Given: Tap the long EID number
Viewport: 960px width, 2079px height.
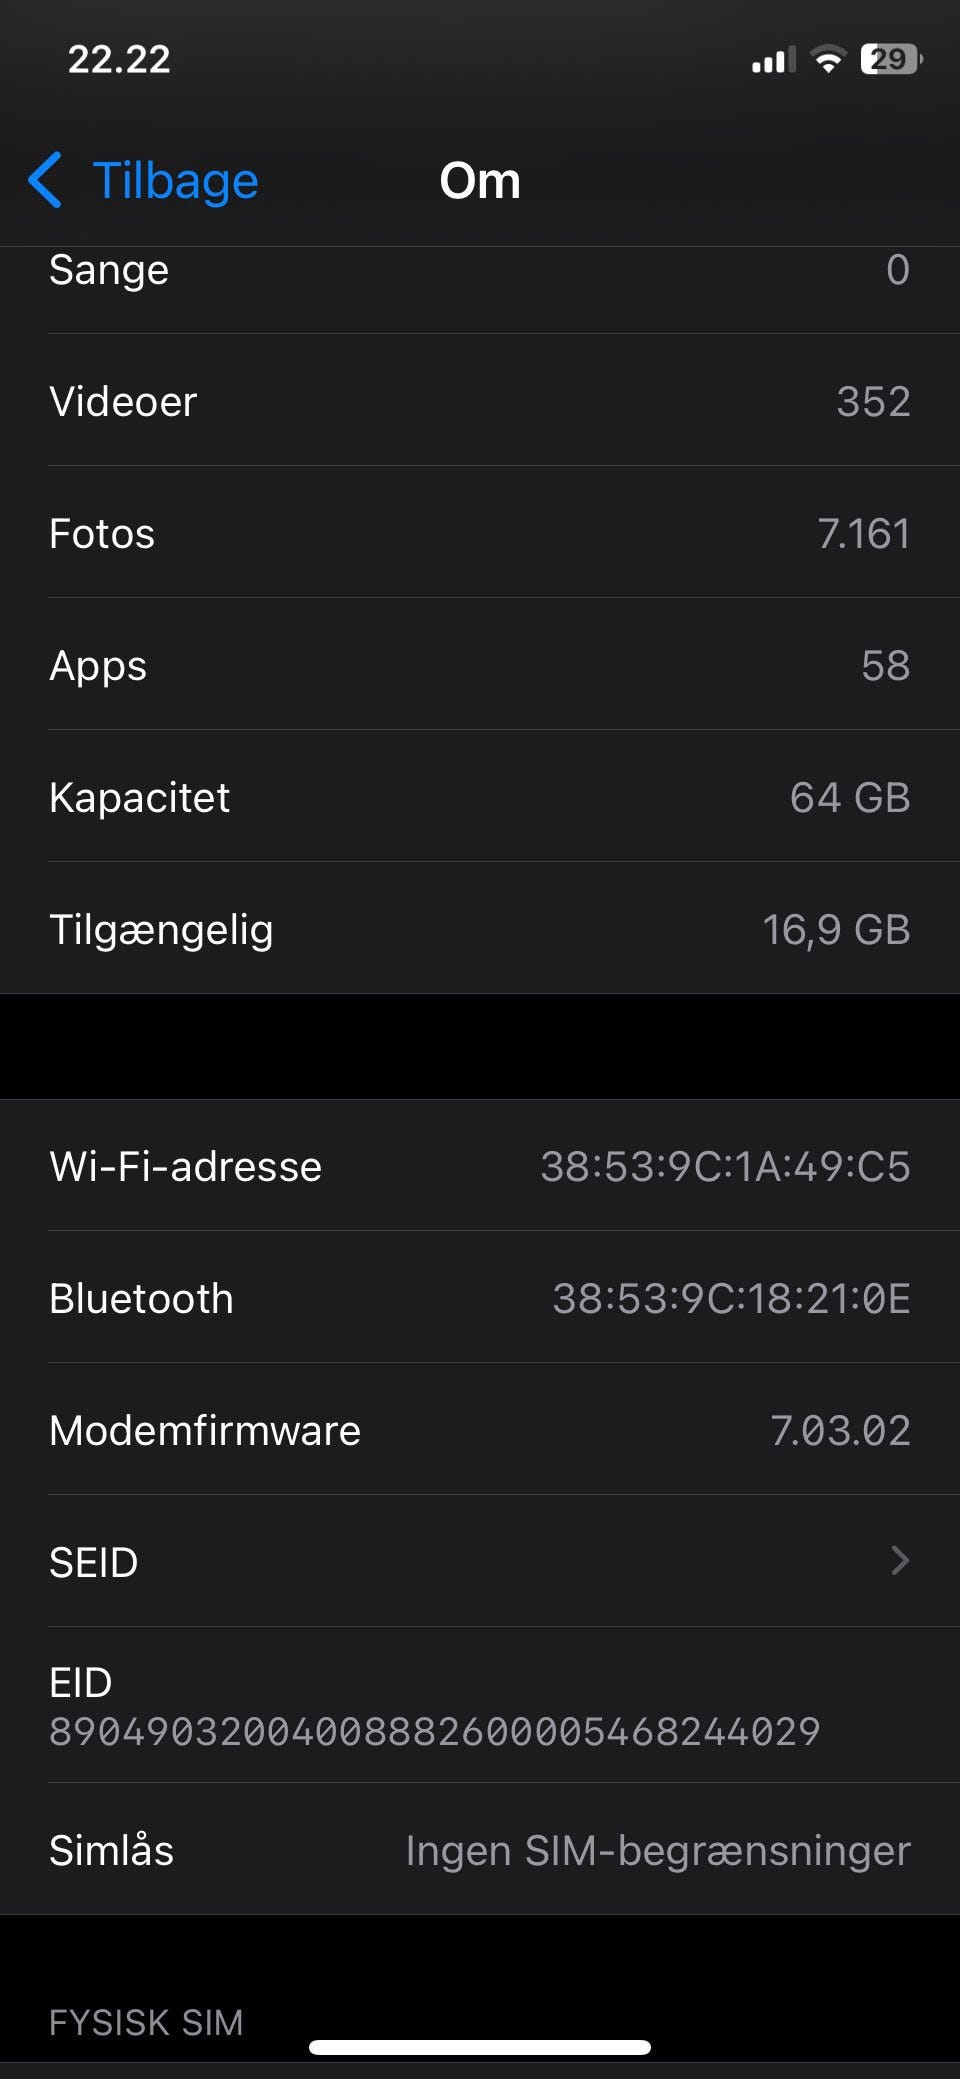Looking at the screenshot, I should (x=435, y=1731).
